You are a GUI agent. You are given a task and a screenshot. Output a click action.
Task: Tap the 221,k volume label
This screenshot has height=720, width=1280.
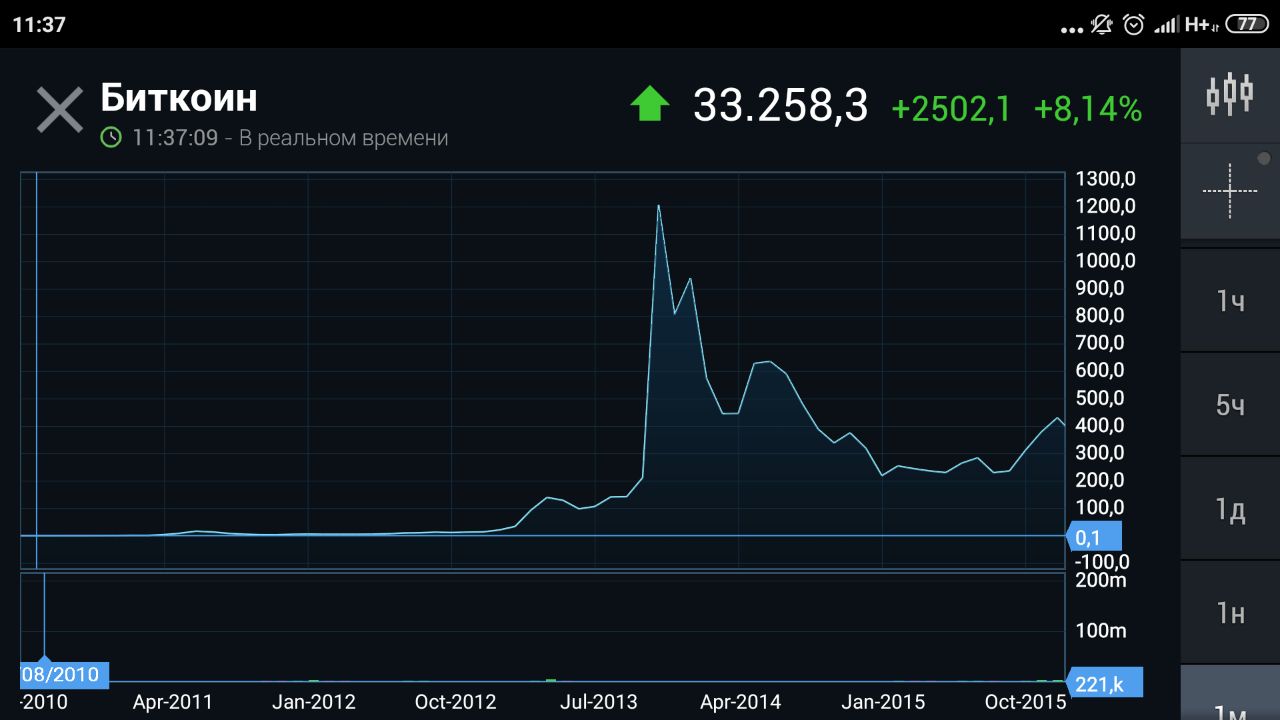[x=1104, y=683]
